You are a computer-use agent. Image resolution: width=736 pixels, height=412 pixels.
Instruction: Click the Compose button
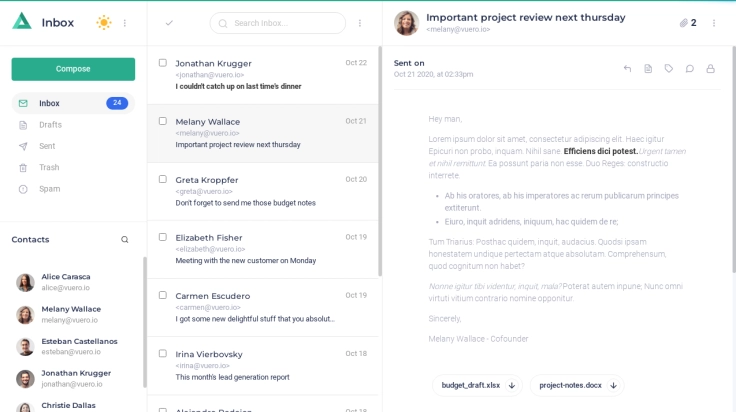pyautogui.click(x=73, y=69)
